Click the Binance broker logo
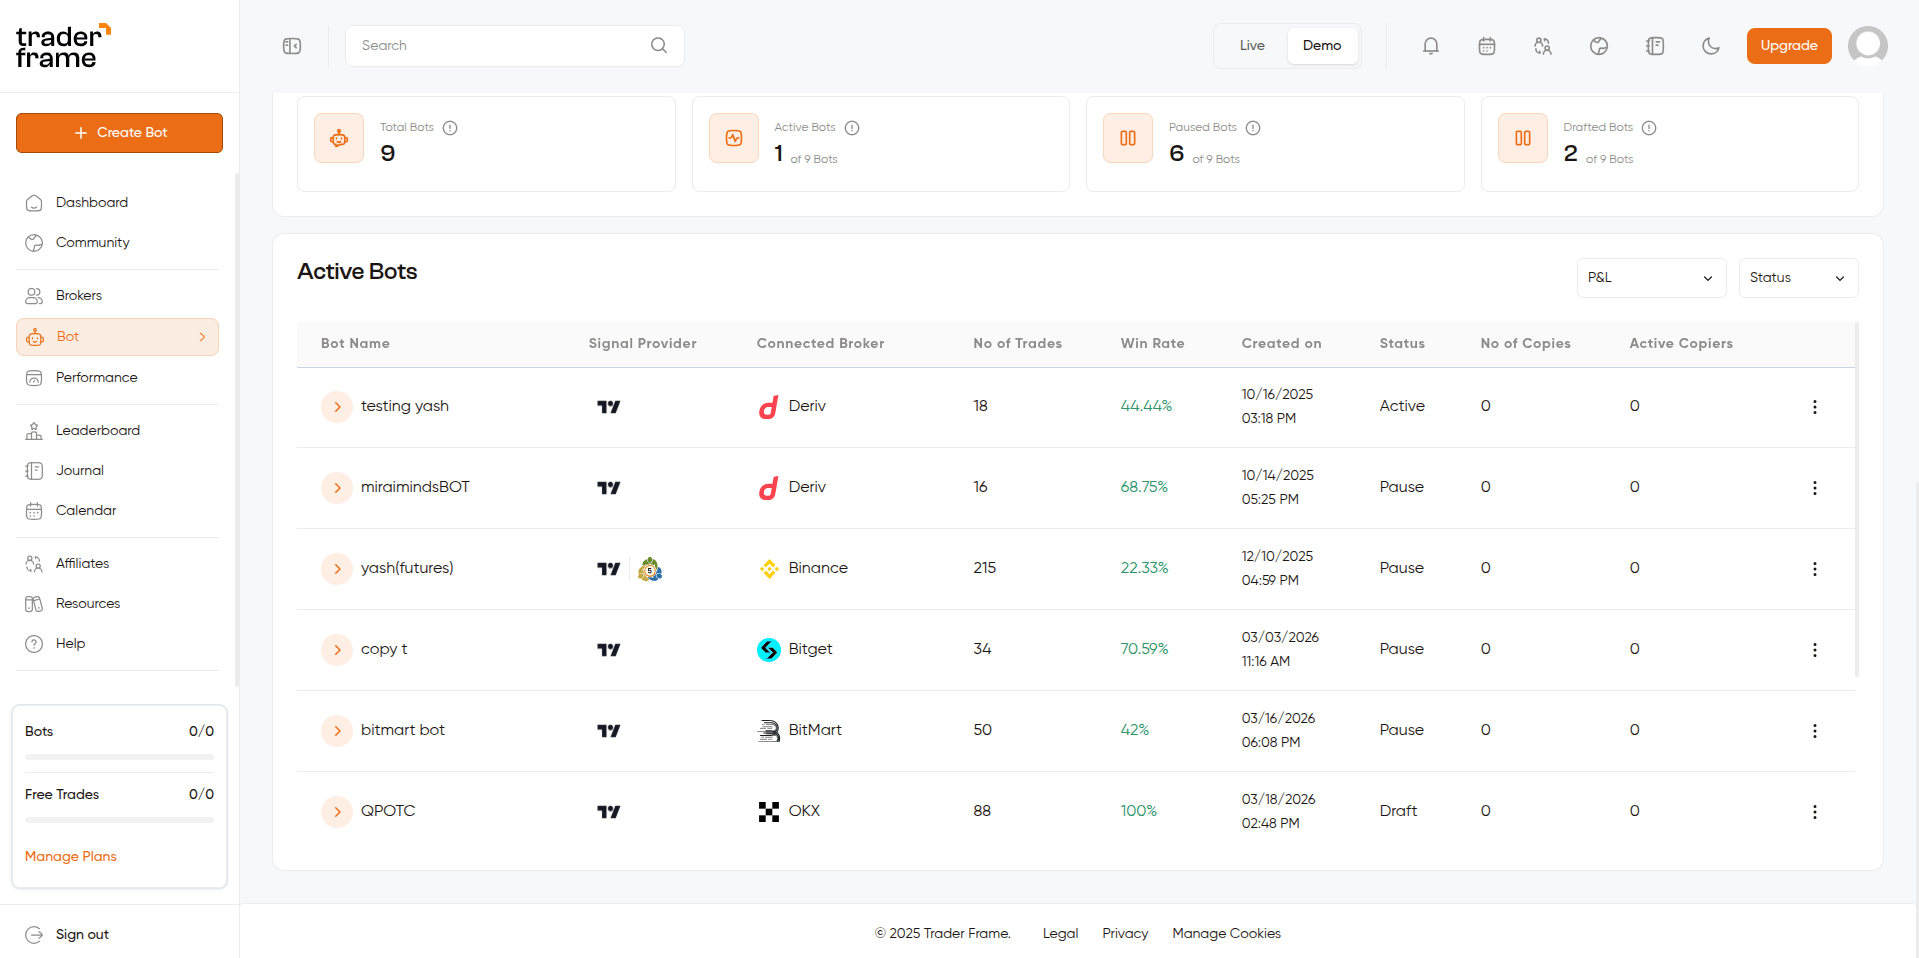 tap(769, 569)
